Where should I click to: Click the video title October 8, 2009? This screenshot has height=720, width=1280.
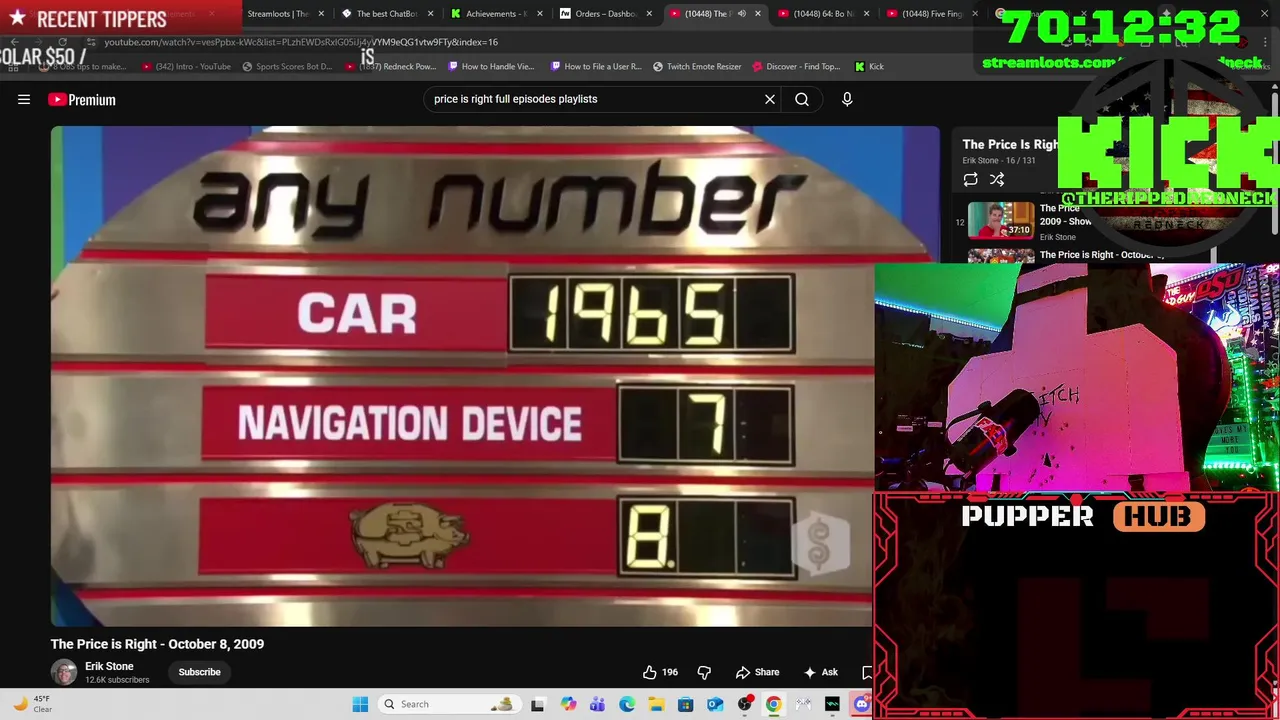pyautogui.click(x=157, y=644)
